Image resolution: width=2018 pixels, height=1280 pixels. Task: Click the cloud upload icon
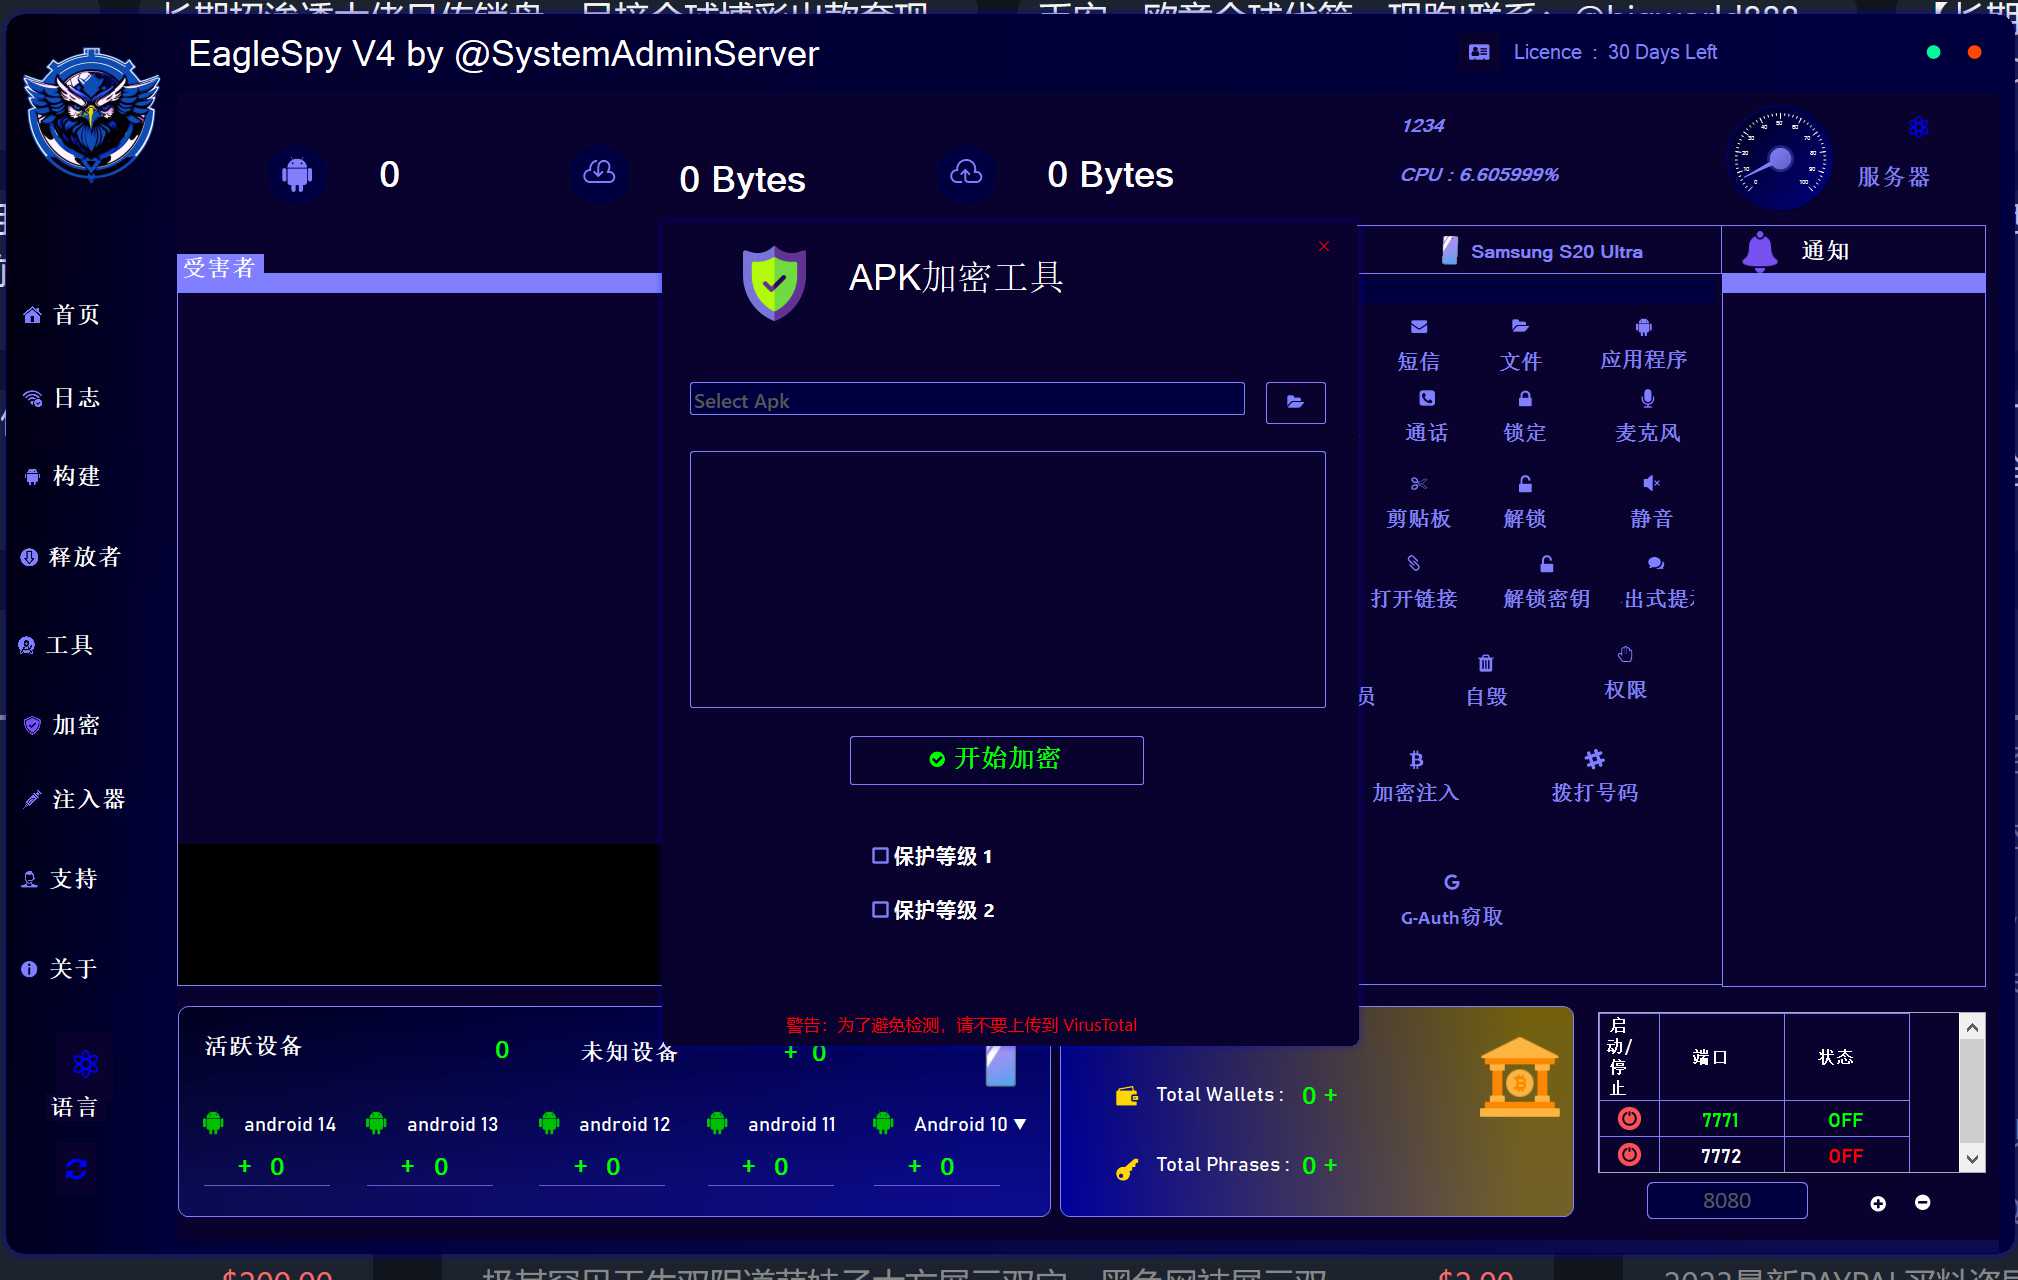(x=966, y=173)
